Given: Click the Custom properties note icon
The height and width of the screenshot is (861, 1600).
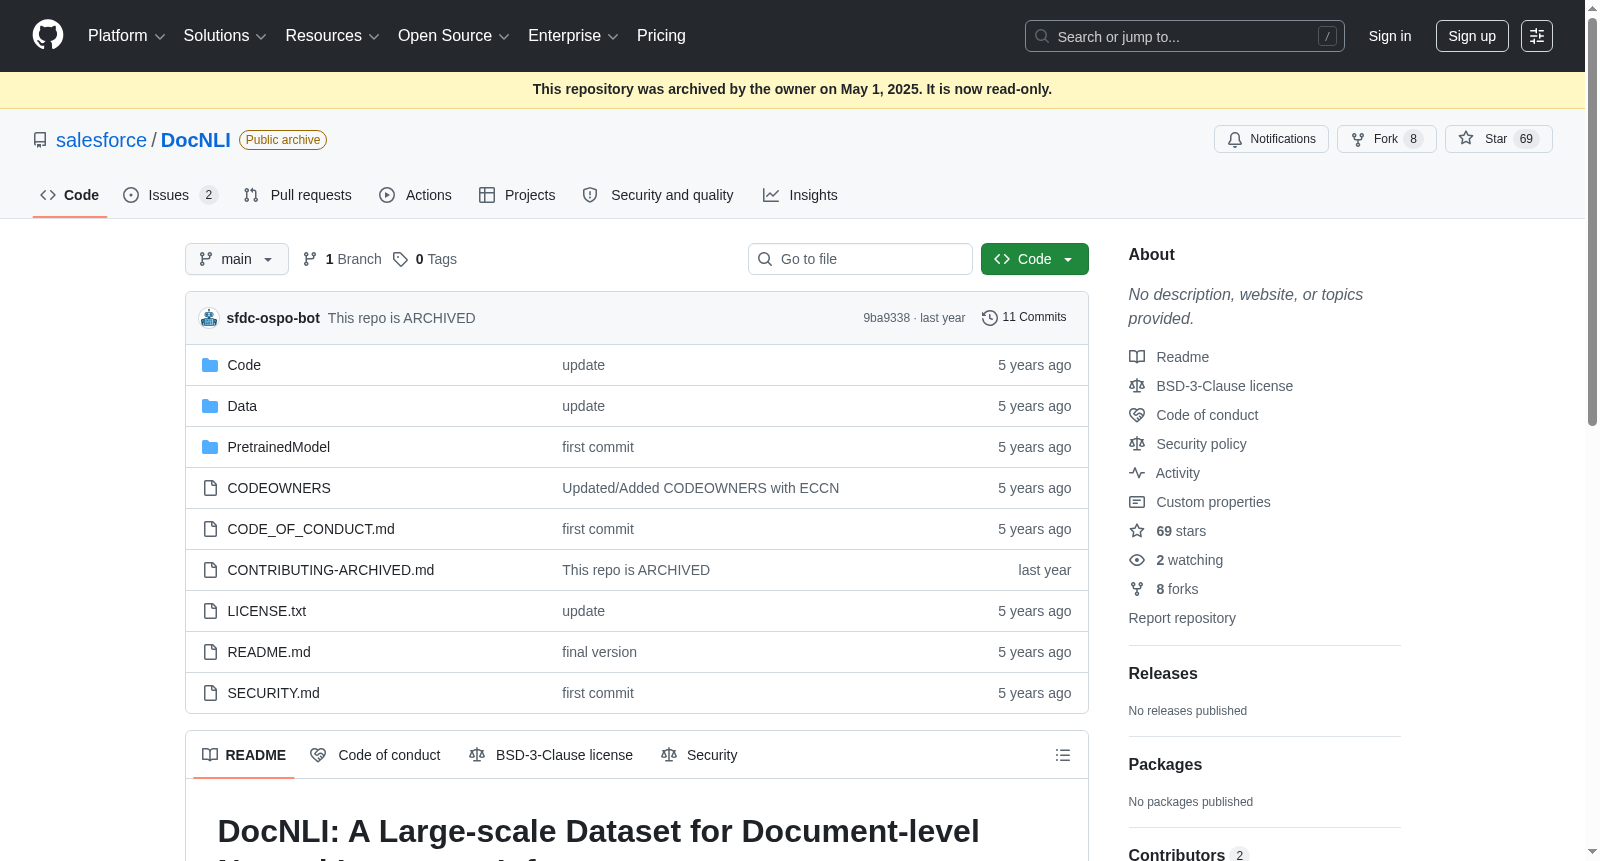Looking at the screenshot, I should [1137, 502].
